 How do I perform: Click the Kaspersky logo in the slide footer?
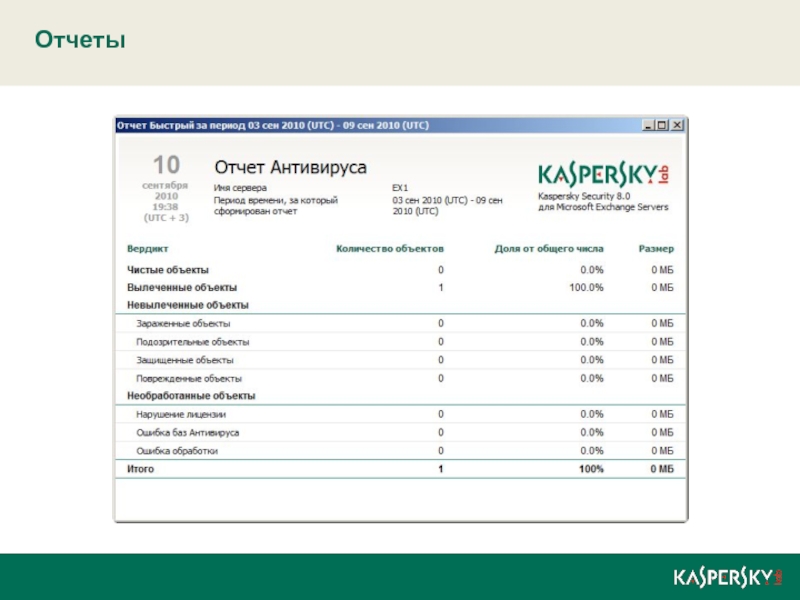tap(728, 577)
